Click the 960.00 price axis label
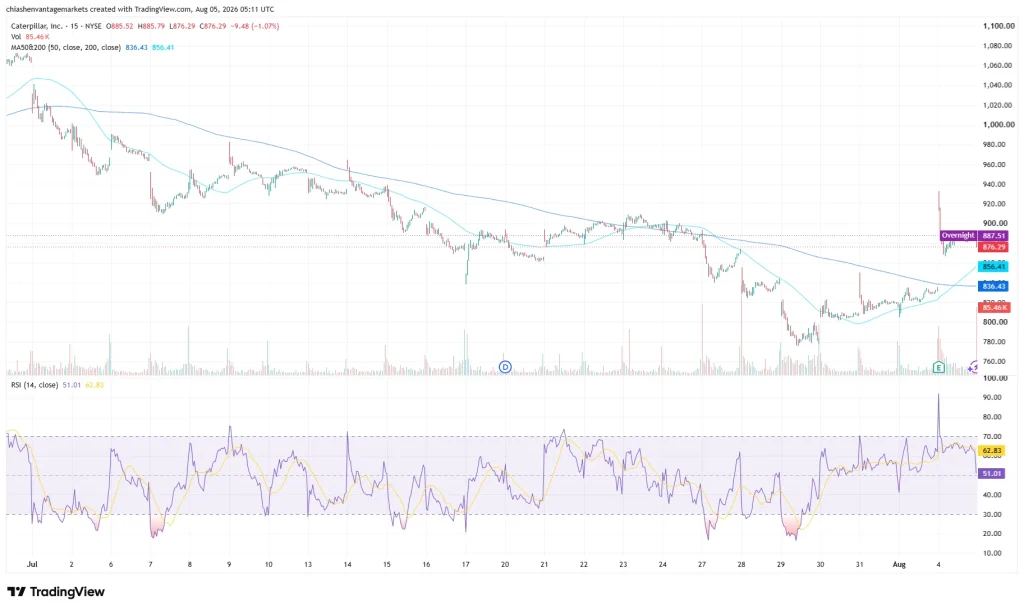Screen dimensions: 1024x610 [x=994, y=165]
